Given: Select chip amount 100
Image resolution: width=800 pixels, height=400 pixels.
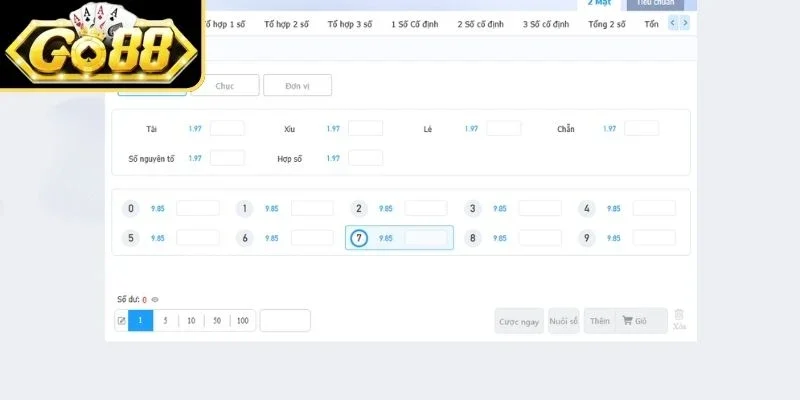Looking at the screenshot, I should pyautogui.click(x=243, y=321).
